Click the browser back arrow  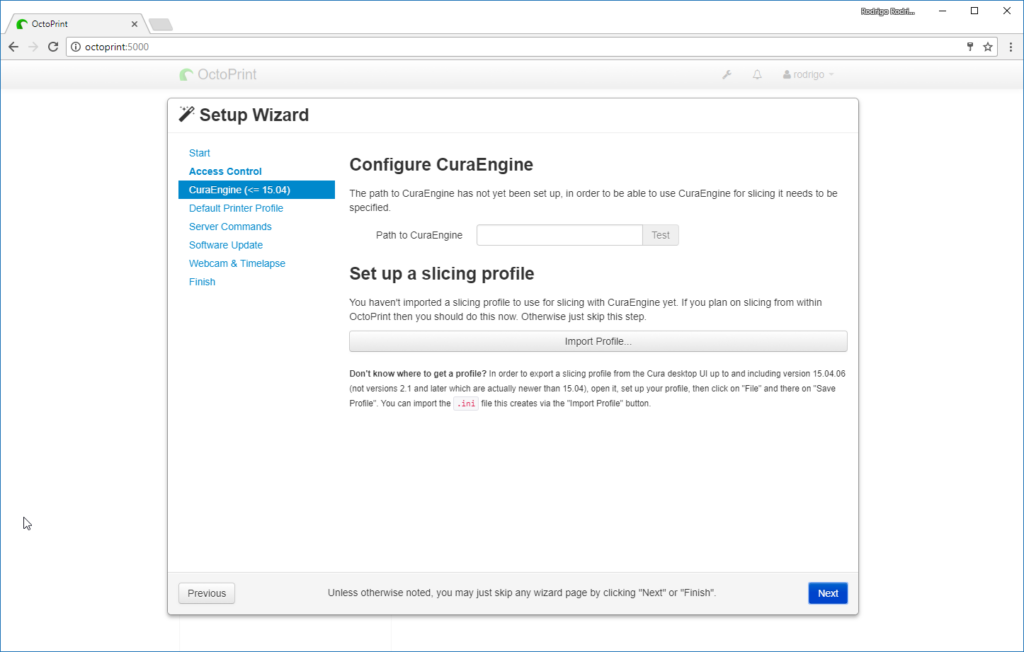pyautogui.click(x=13, y=47)
